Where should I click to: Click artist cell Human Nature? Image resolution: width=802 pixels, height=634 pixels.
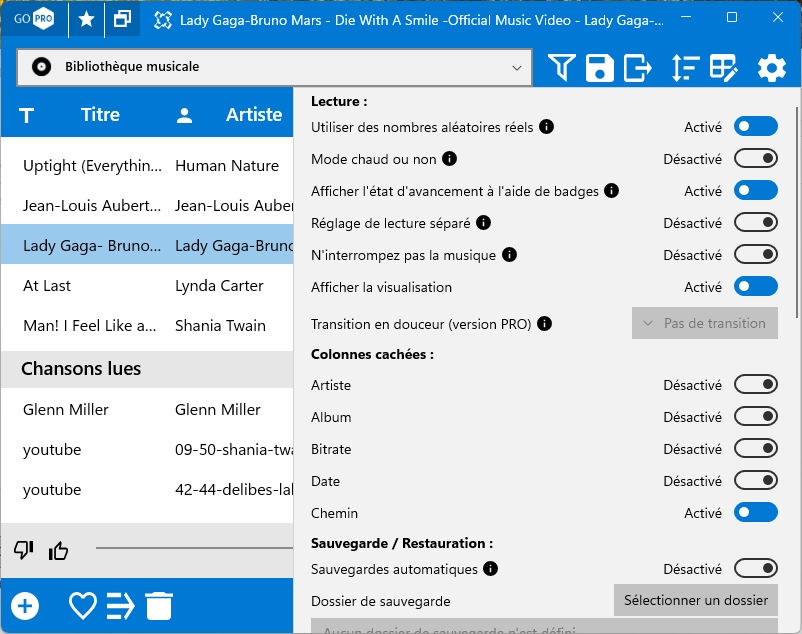tap(227, 166)
